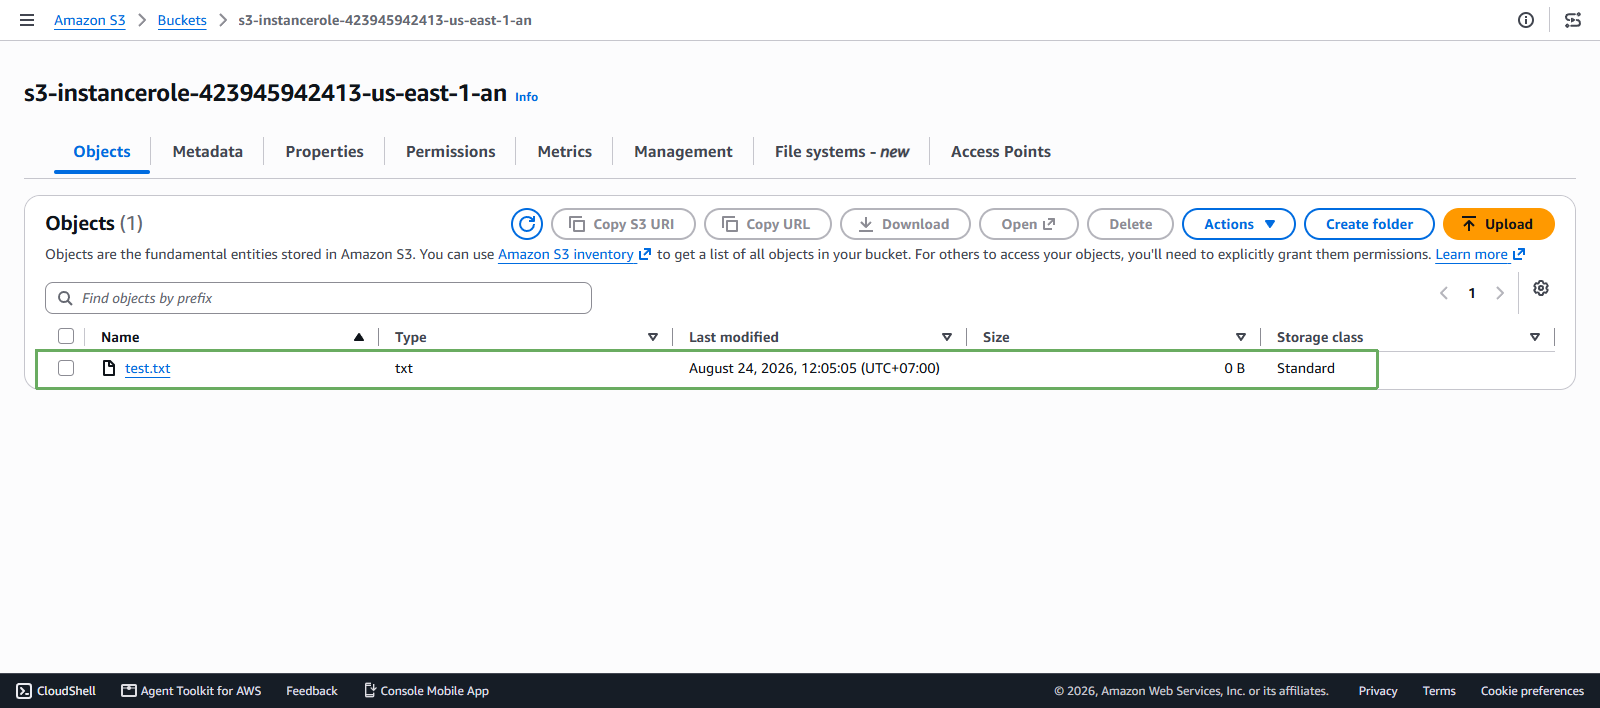Viewport: 1600px width, 708px height.
Task: Click the Copy S3 URI button
Action: pyautogui.click(x=623, y=224)
